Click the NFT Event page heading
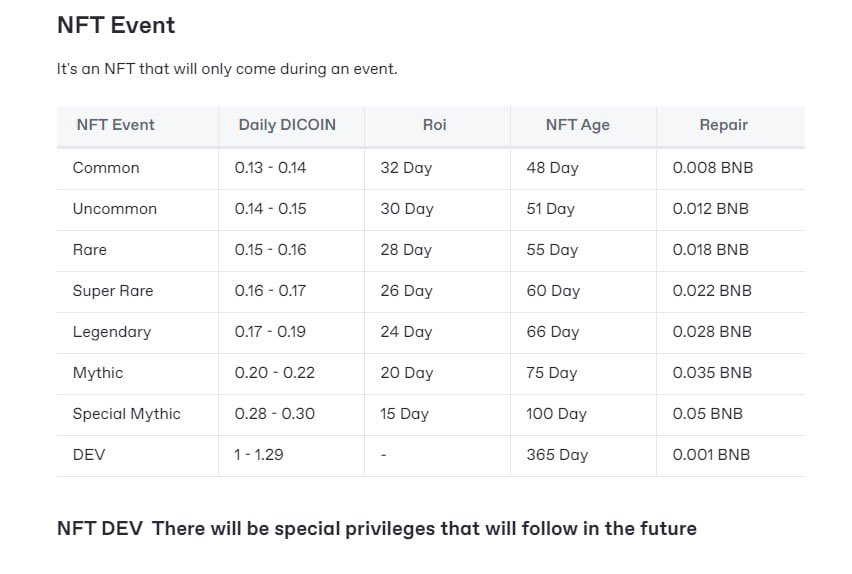The height and width of the screenshot is (574, 852). [x=116, y=26]
